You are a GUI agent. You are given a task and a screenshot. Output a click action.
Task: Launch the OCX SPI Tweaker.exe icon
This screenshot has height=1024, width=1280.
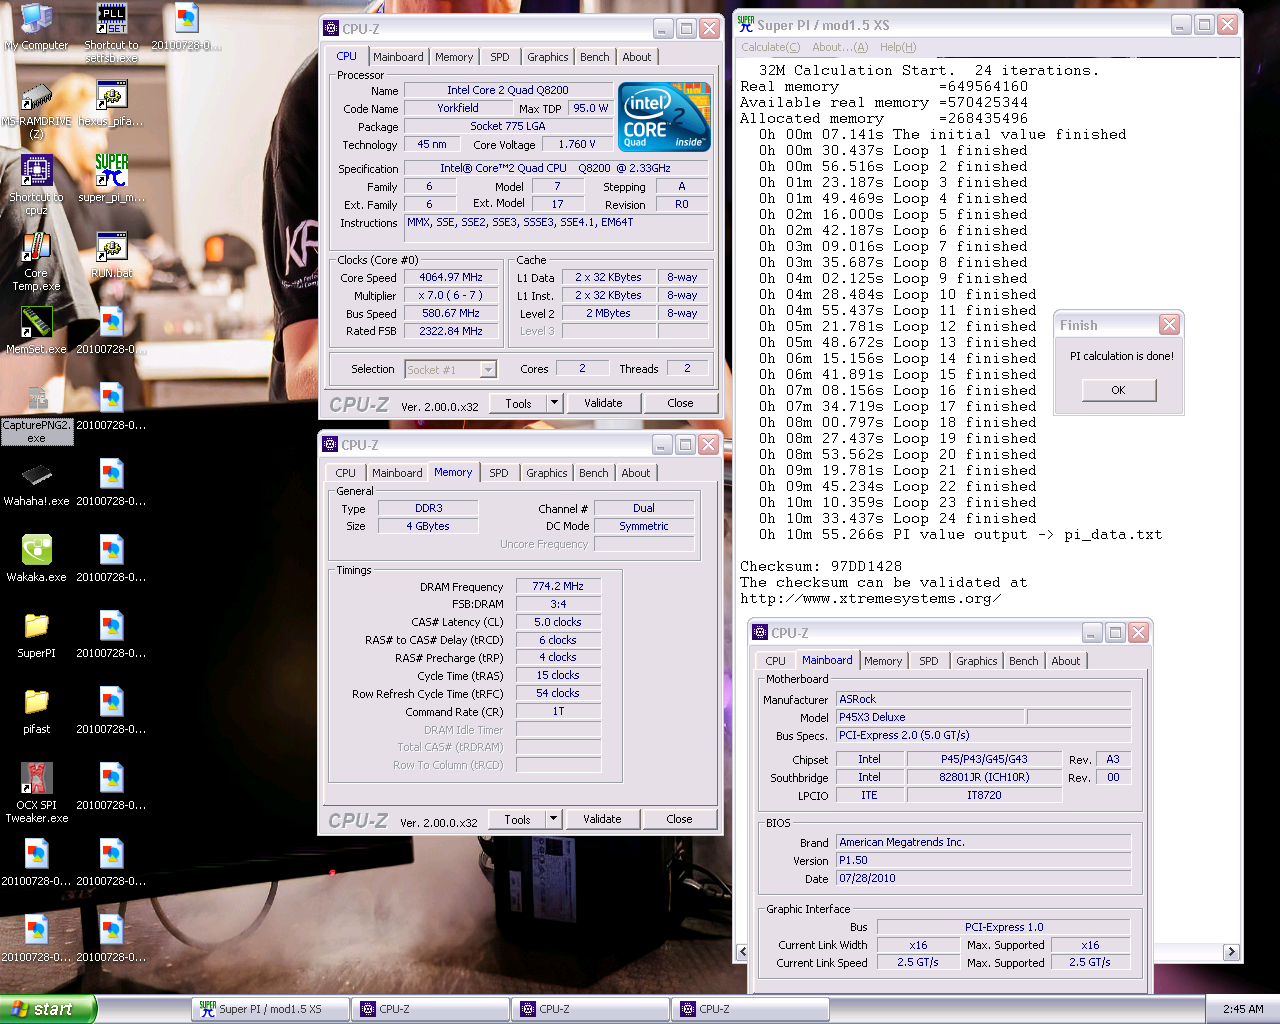(37, 794)
